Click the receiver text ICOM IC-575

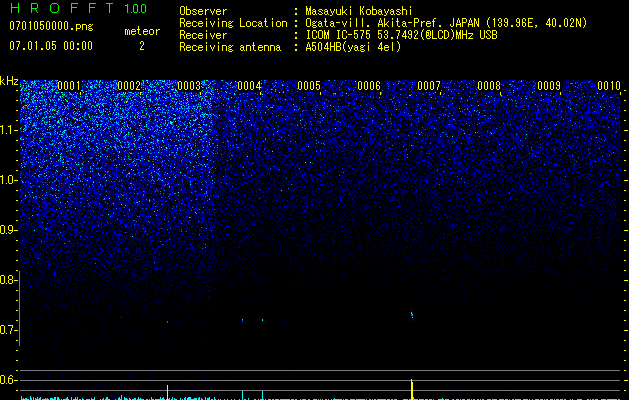[339, 35]
